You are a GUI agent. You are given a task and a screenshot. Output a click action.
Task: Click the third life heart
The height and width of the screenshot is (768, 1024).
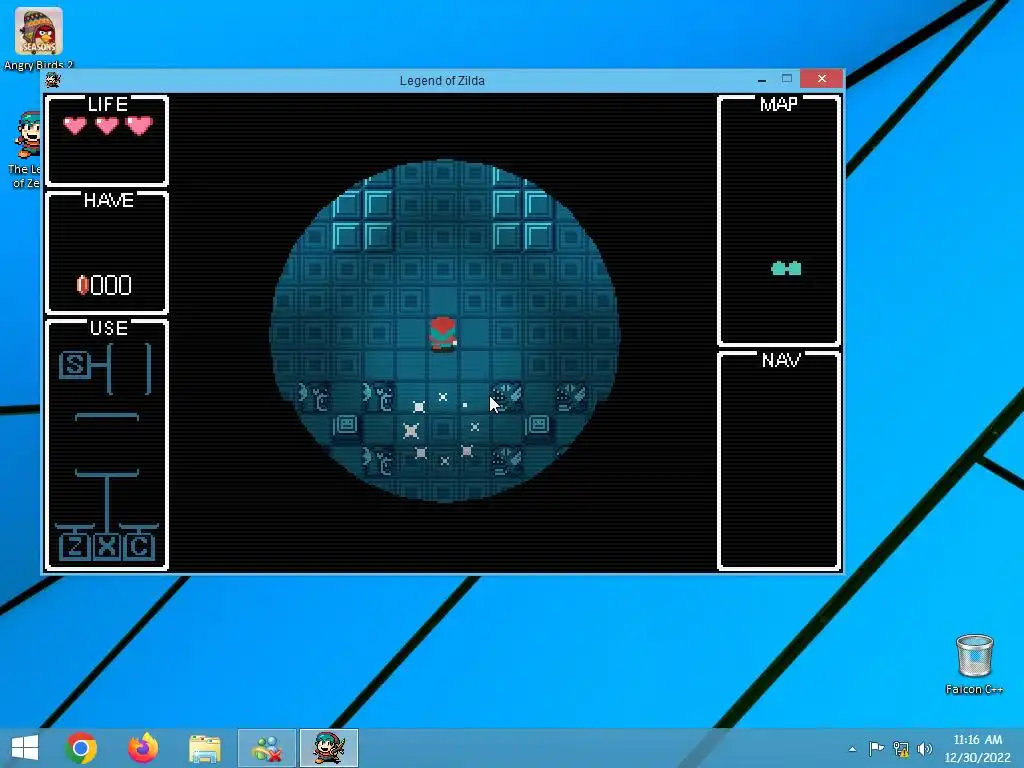point(139,125)
